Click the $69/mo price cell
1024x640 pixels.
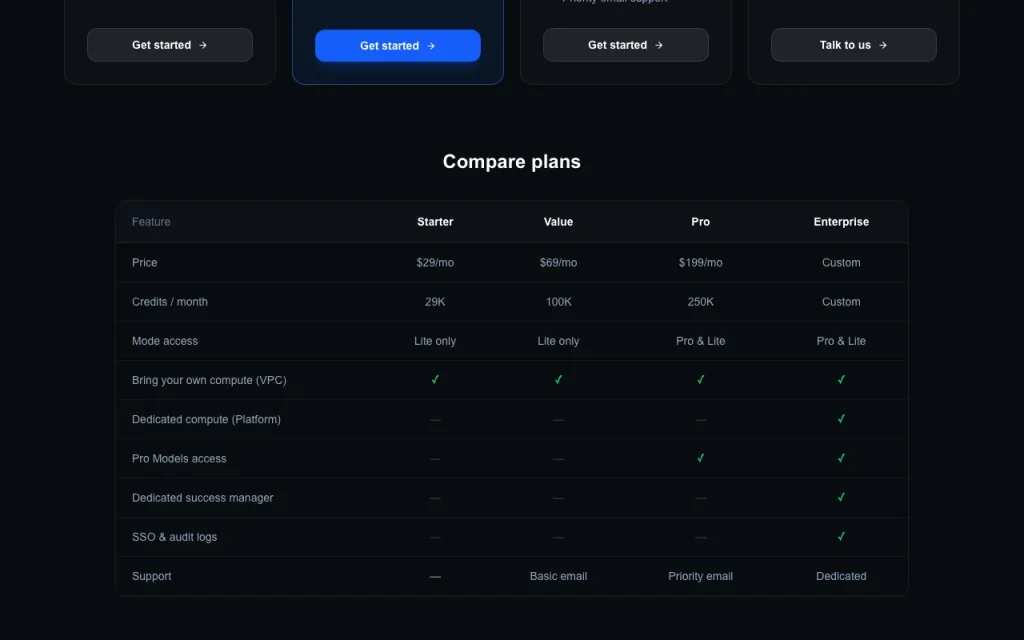point(558,263)
